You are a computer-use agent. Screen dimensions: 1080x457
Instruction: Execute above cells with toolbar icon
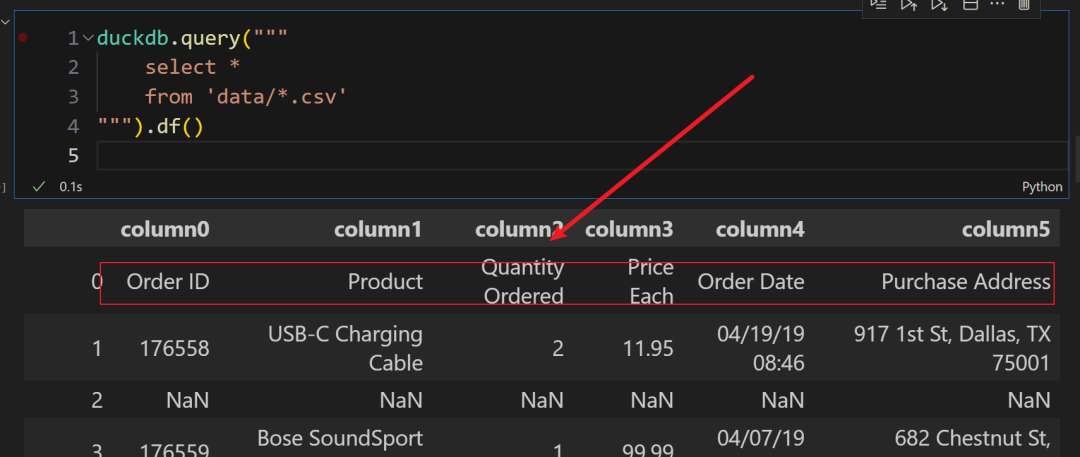click(x=909, y=5)
